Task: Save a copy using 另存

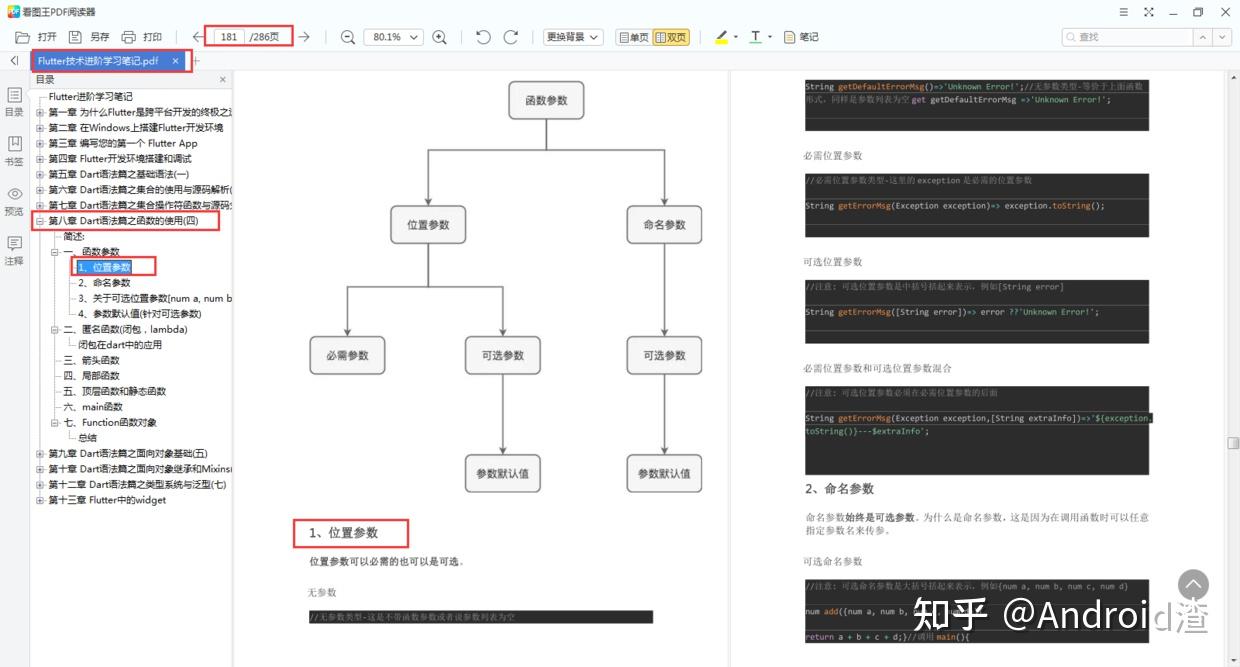Action: pos(90,37)
